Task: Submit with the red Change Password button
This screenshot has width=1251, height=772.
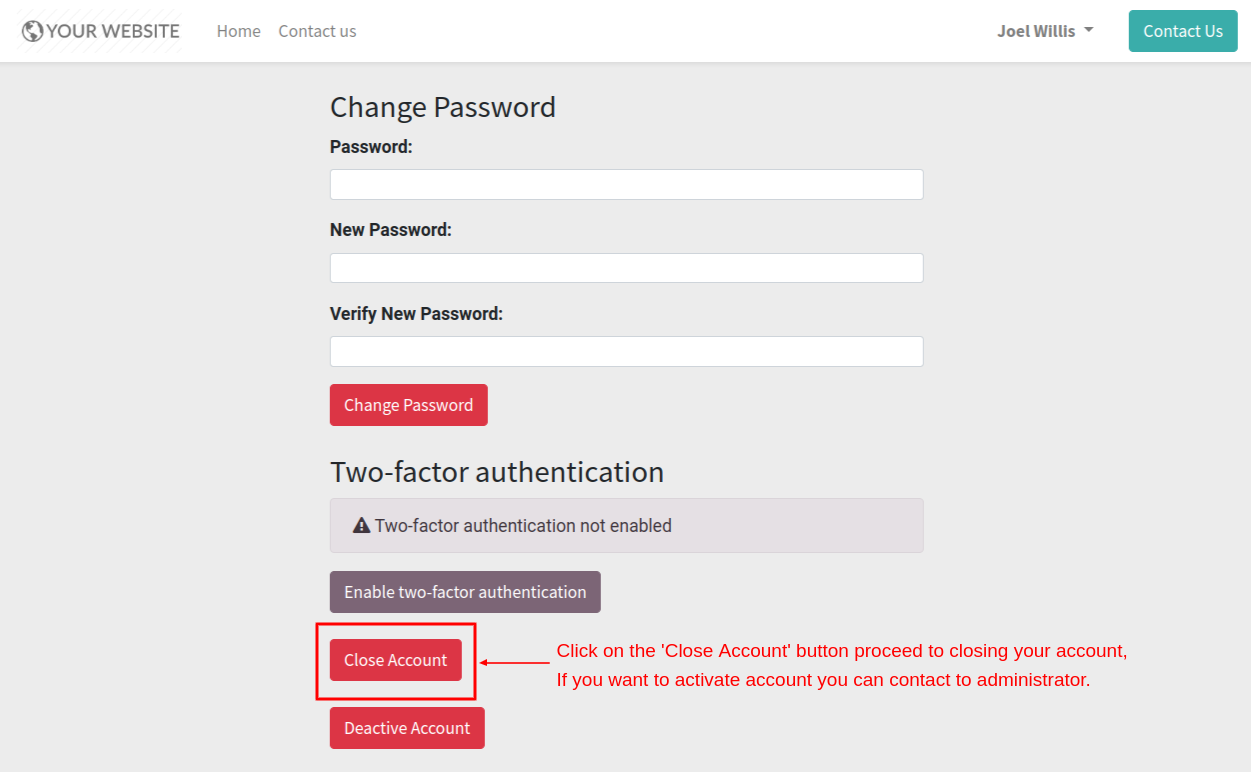Action: coord(409,405)
